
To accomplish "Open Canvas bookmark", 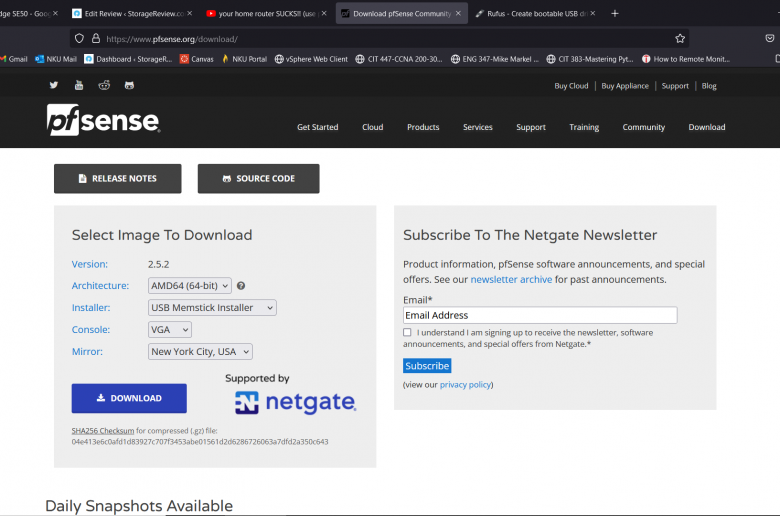I will [196, 59].
